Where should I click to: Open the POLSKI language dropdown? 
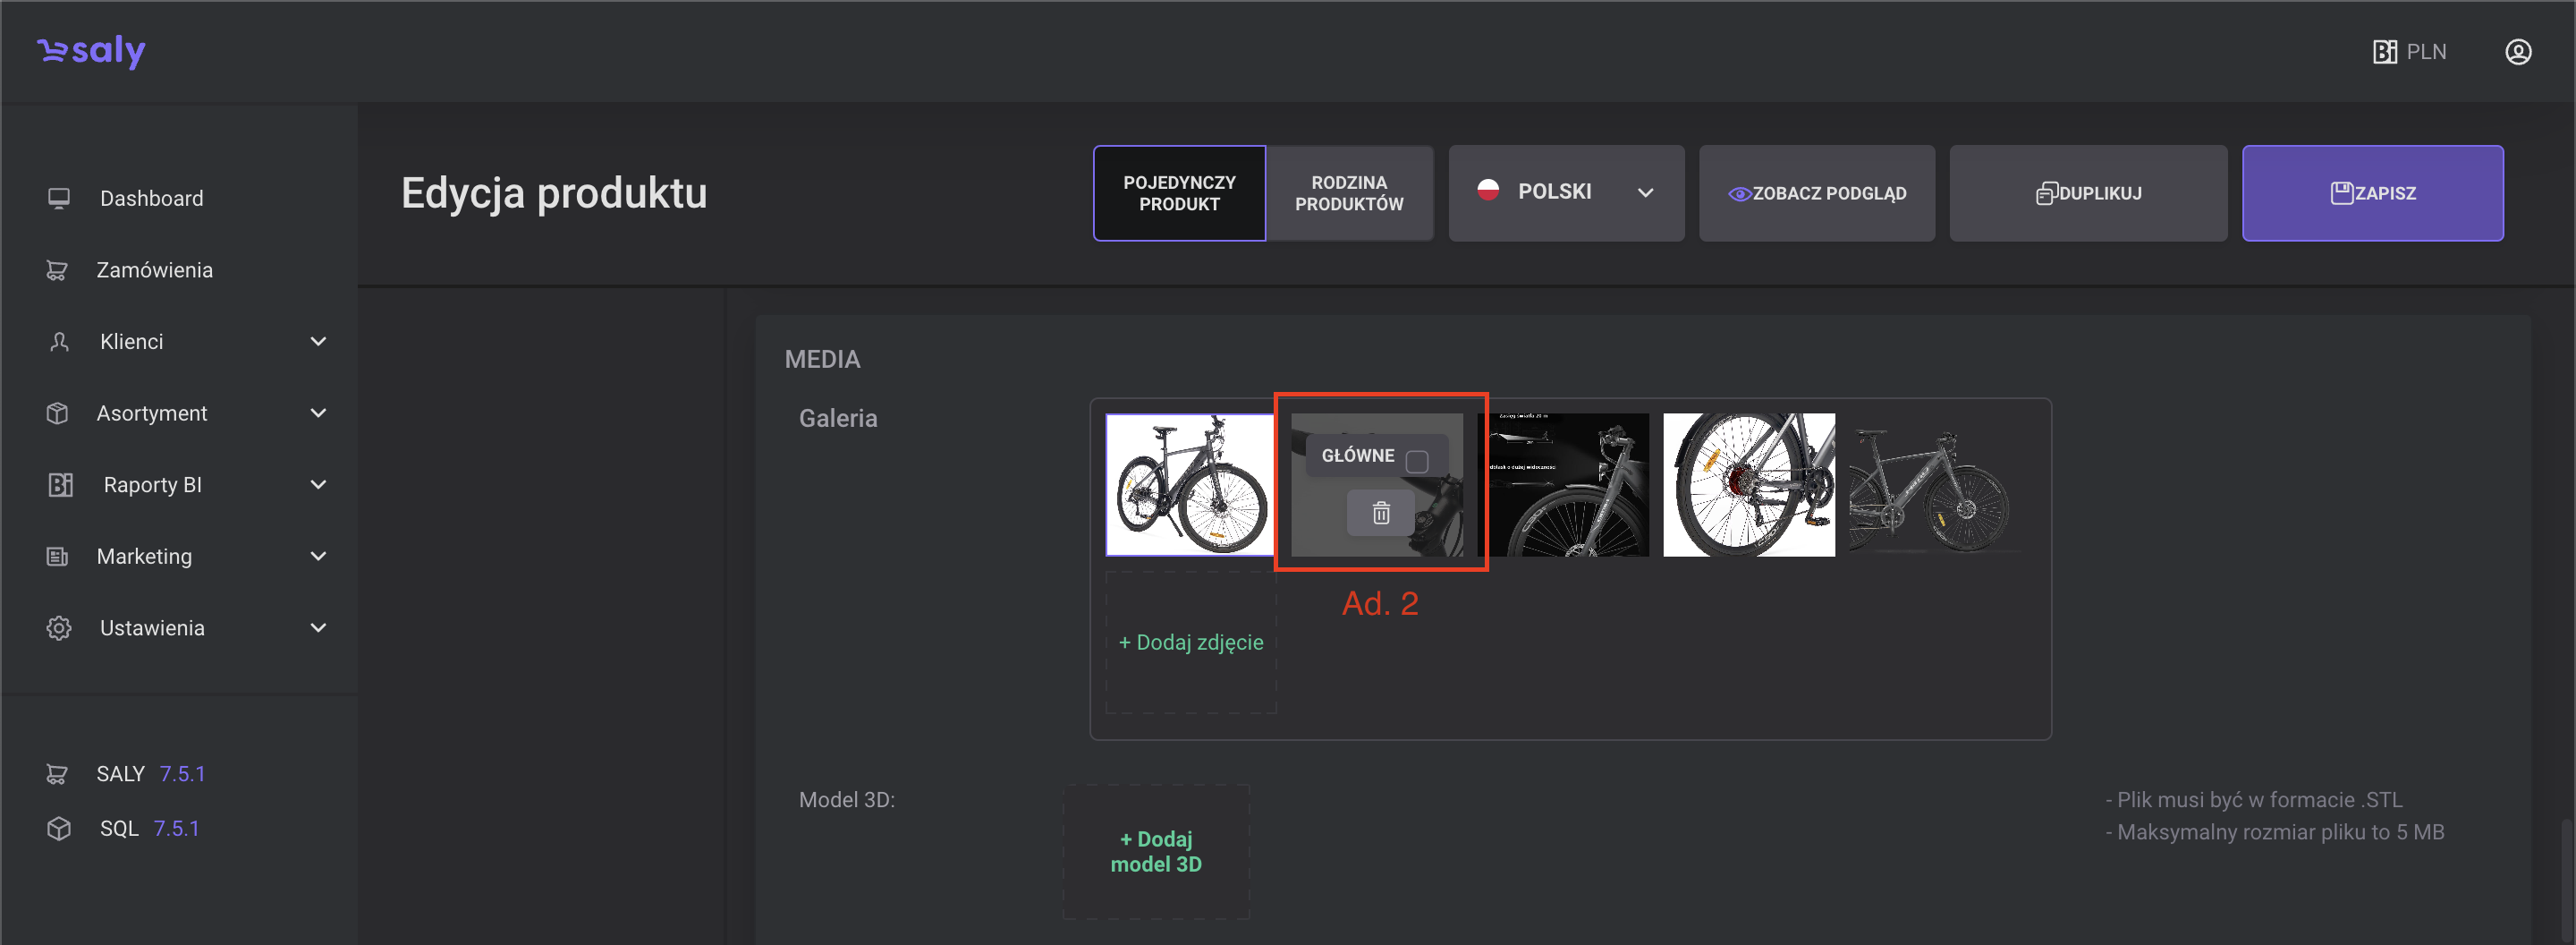pyautogui.click(x=1565, y=193)
